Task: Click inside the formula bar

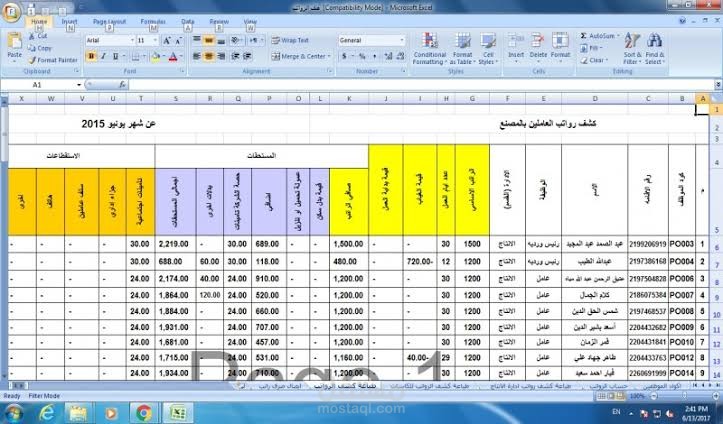Action: tap(421, 85)
